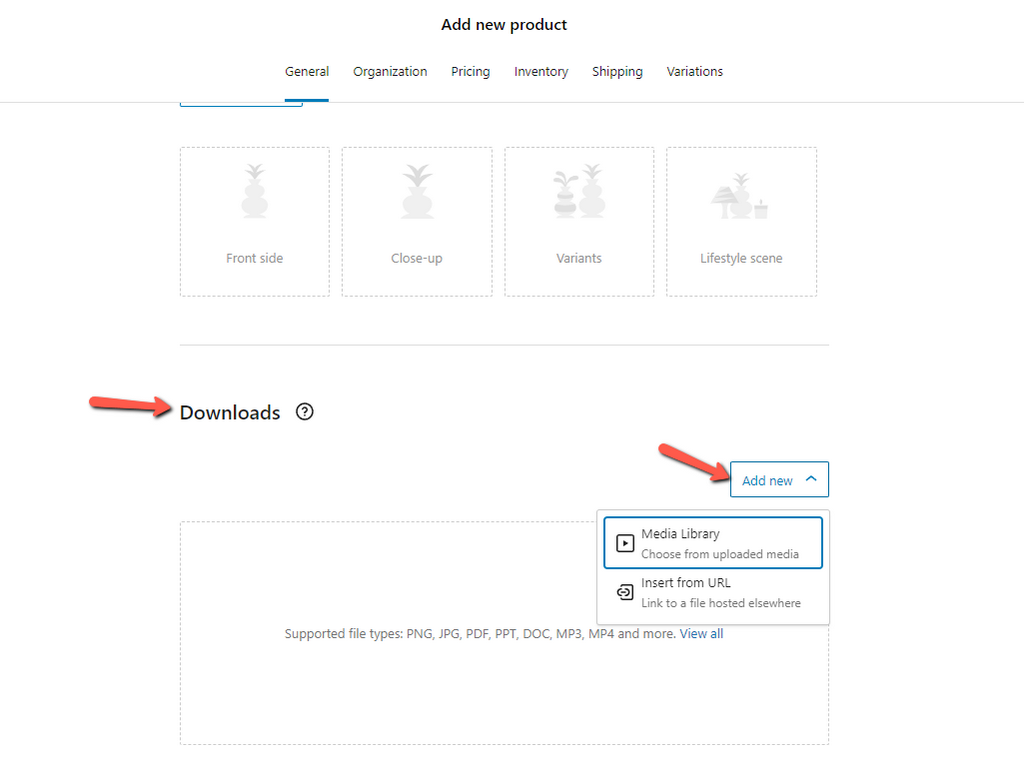The height and width of the screenshot is (761, 1024).
Task: Switch to the Pricing tab
Action: tap(470, 71)
